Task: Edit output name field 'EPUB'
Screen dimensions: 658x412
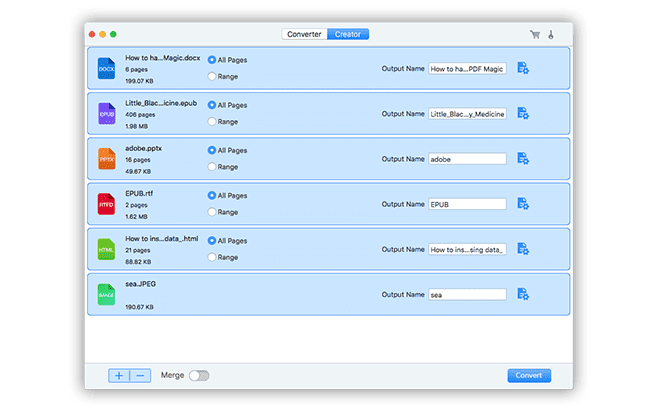Action: click(467, 204)
